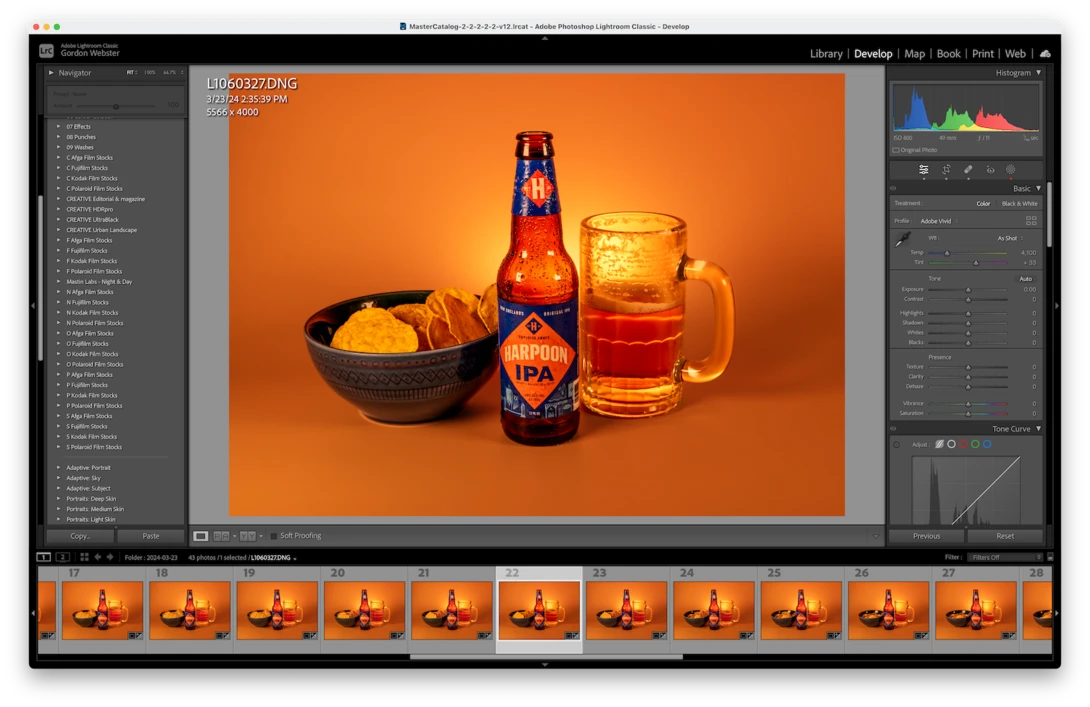Select the Healing tool bandage icon
Screen dimensions: 1090x707
968,170
